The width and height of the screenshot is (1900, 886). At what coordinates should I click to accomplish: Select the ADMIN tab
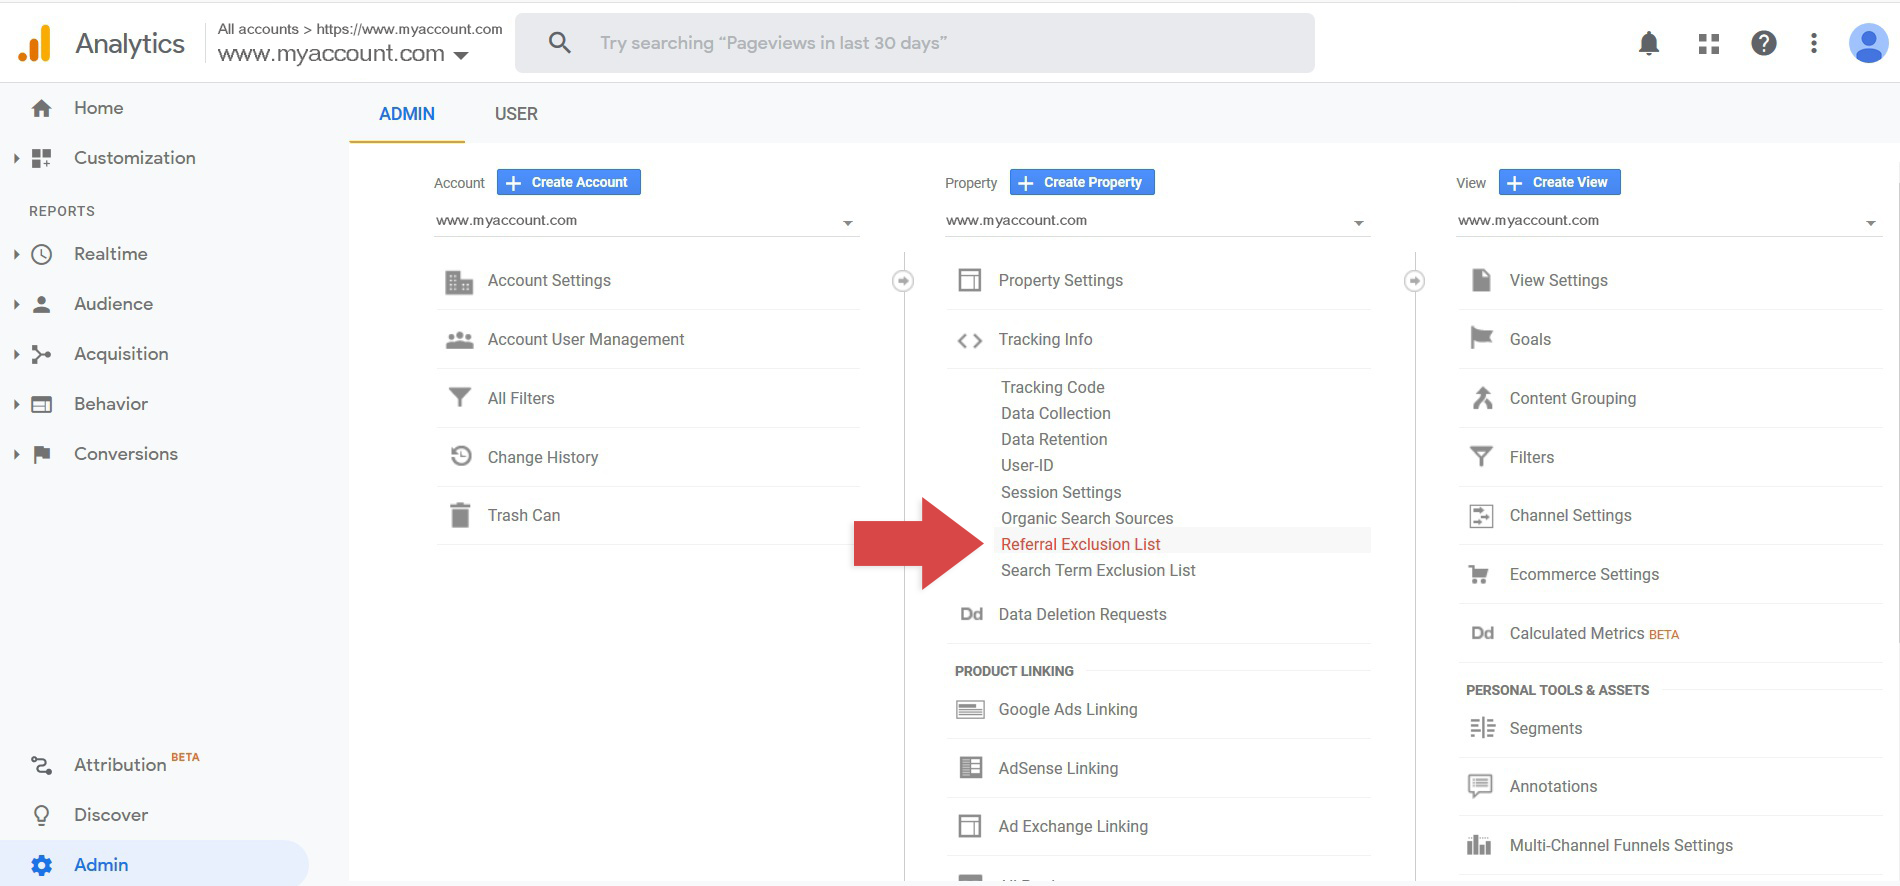pyautogui.click(x=407, y=114)
